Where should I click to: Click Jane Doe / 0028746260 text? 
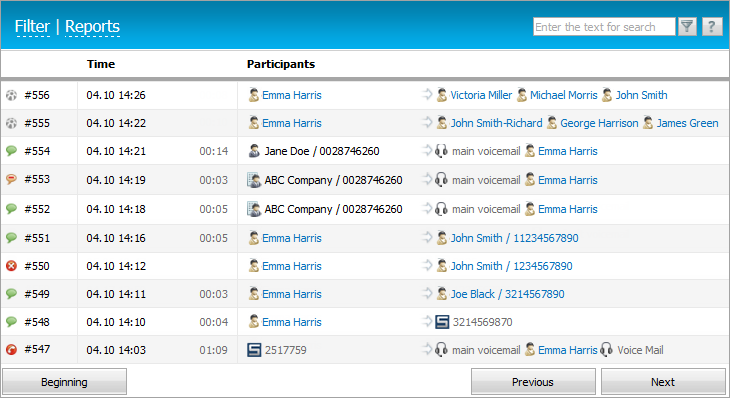tap(322, 151)
